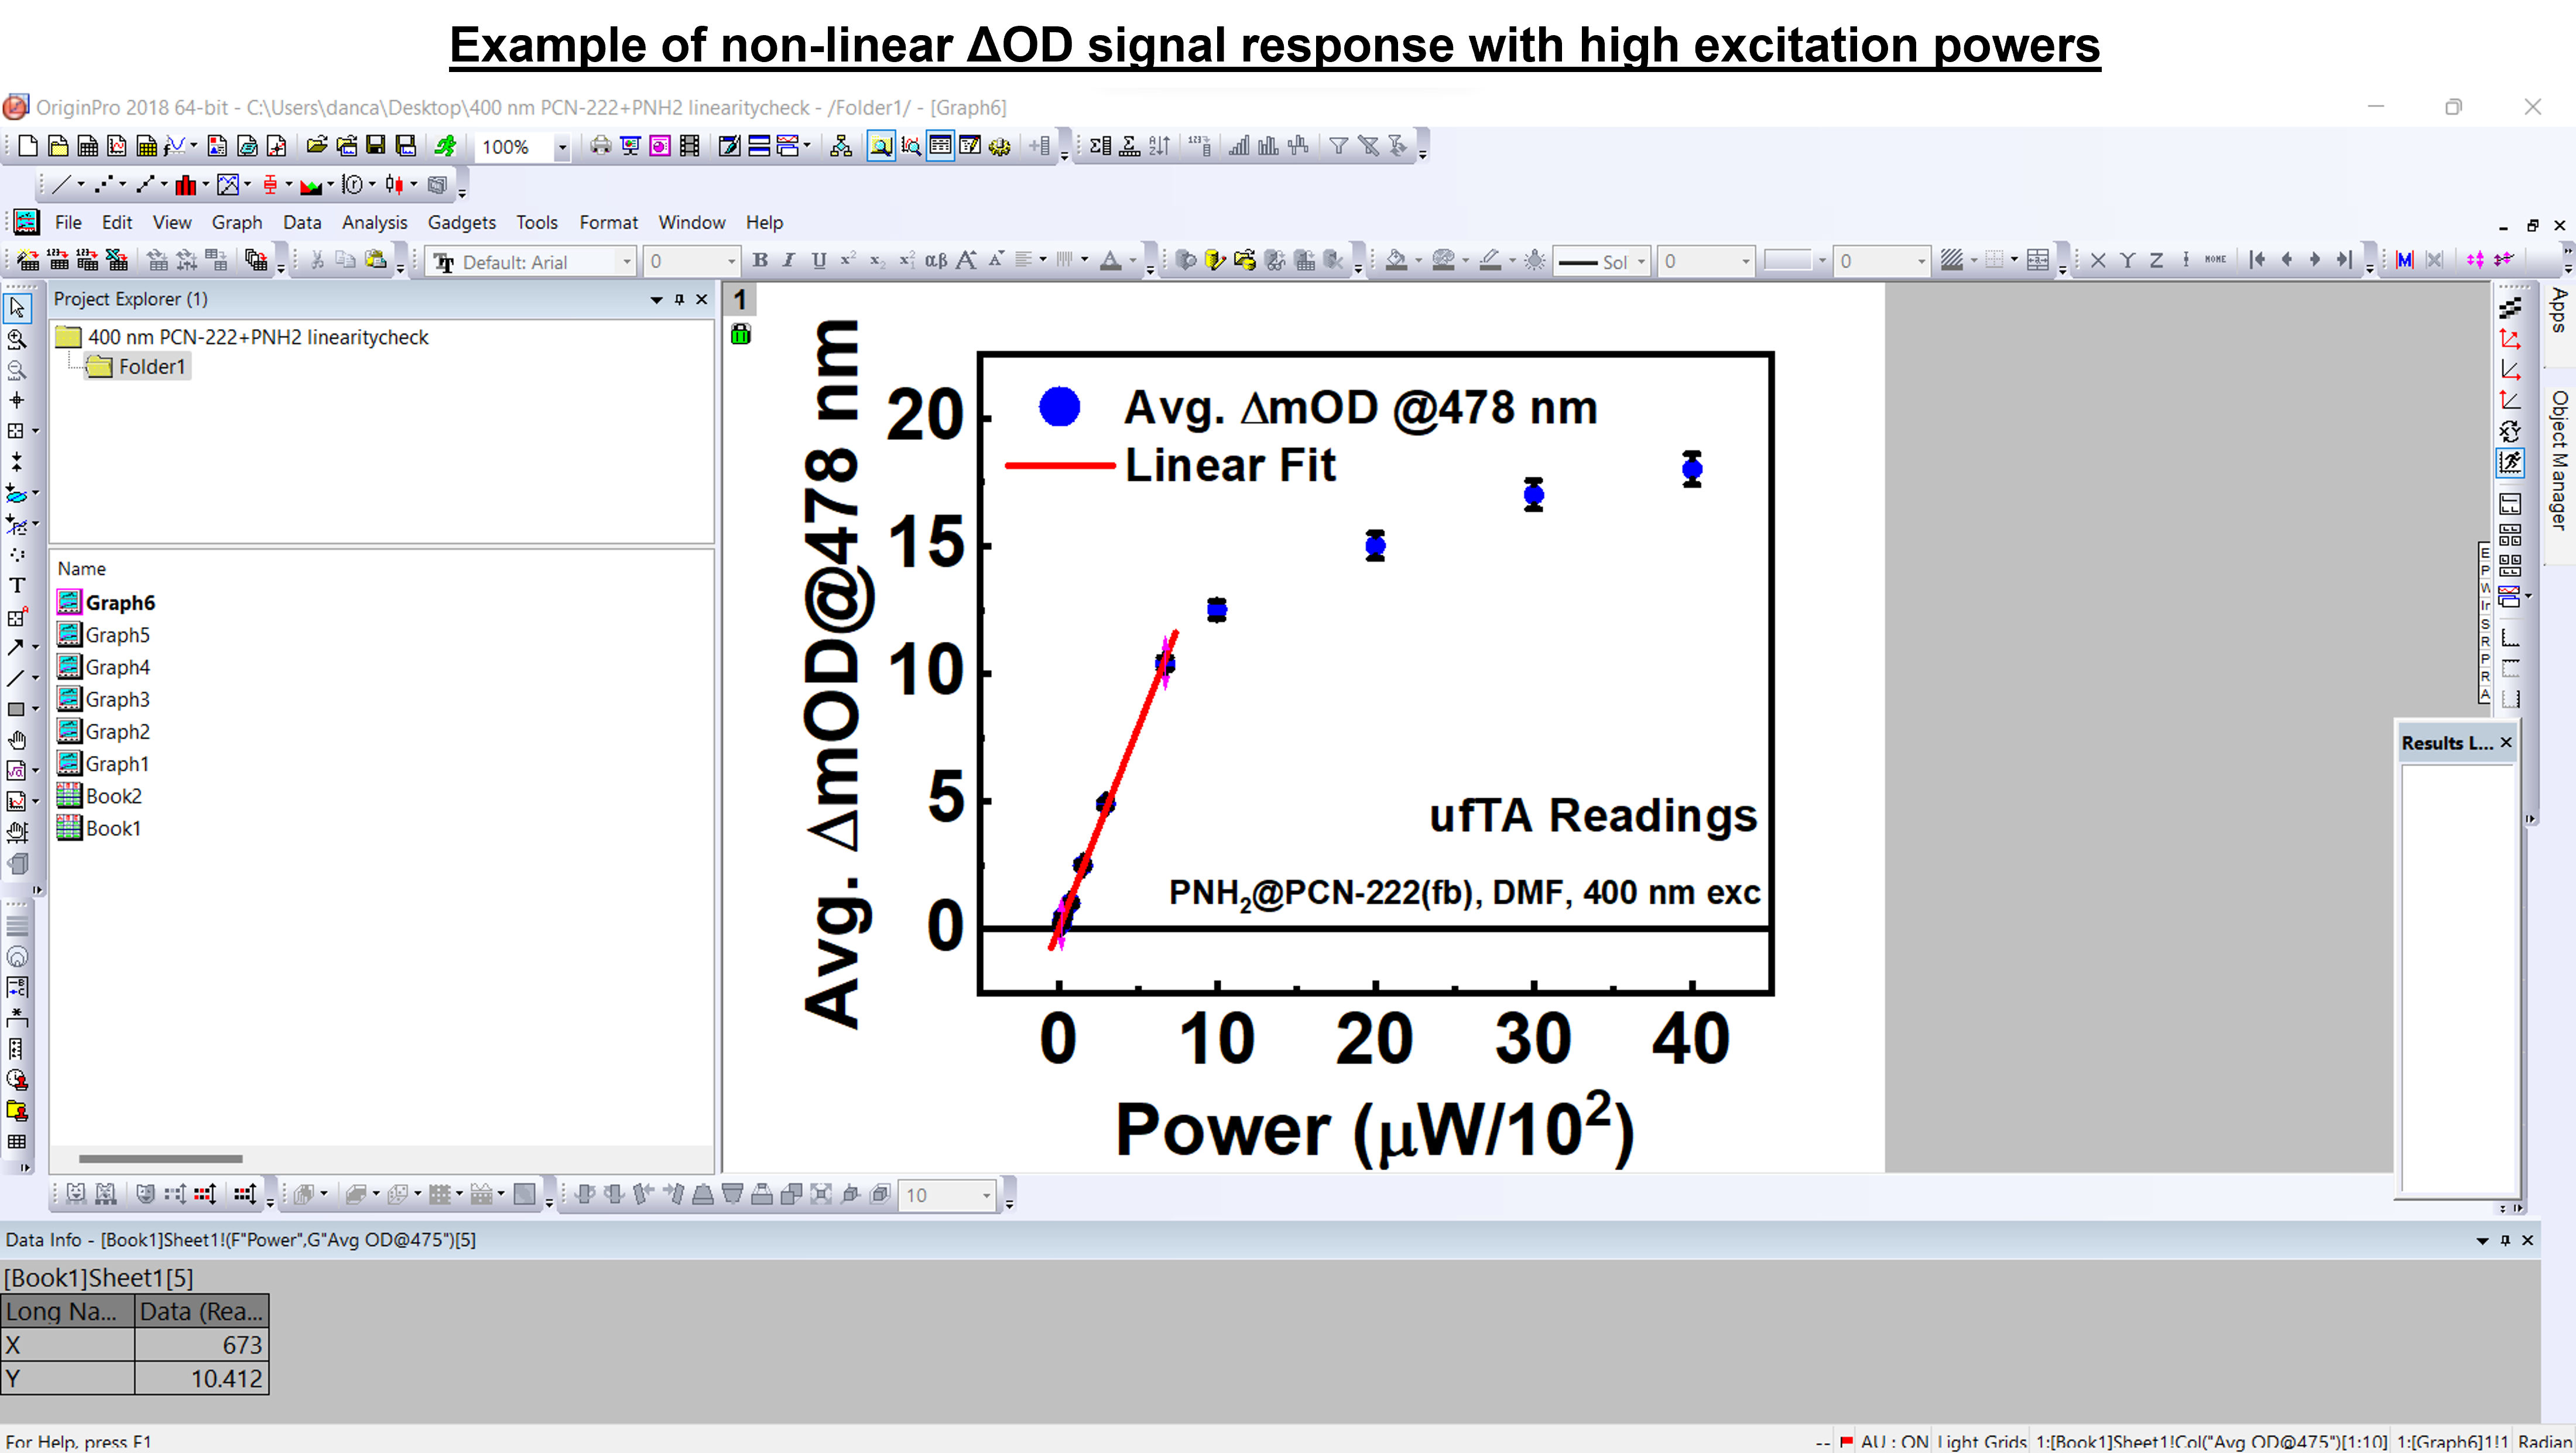Toggle Italic text formatting
The image size is (2576, 1453).
(789, 261)
